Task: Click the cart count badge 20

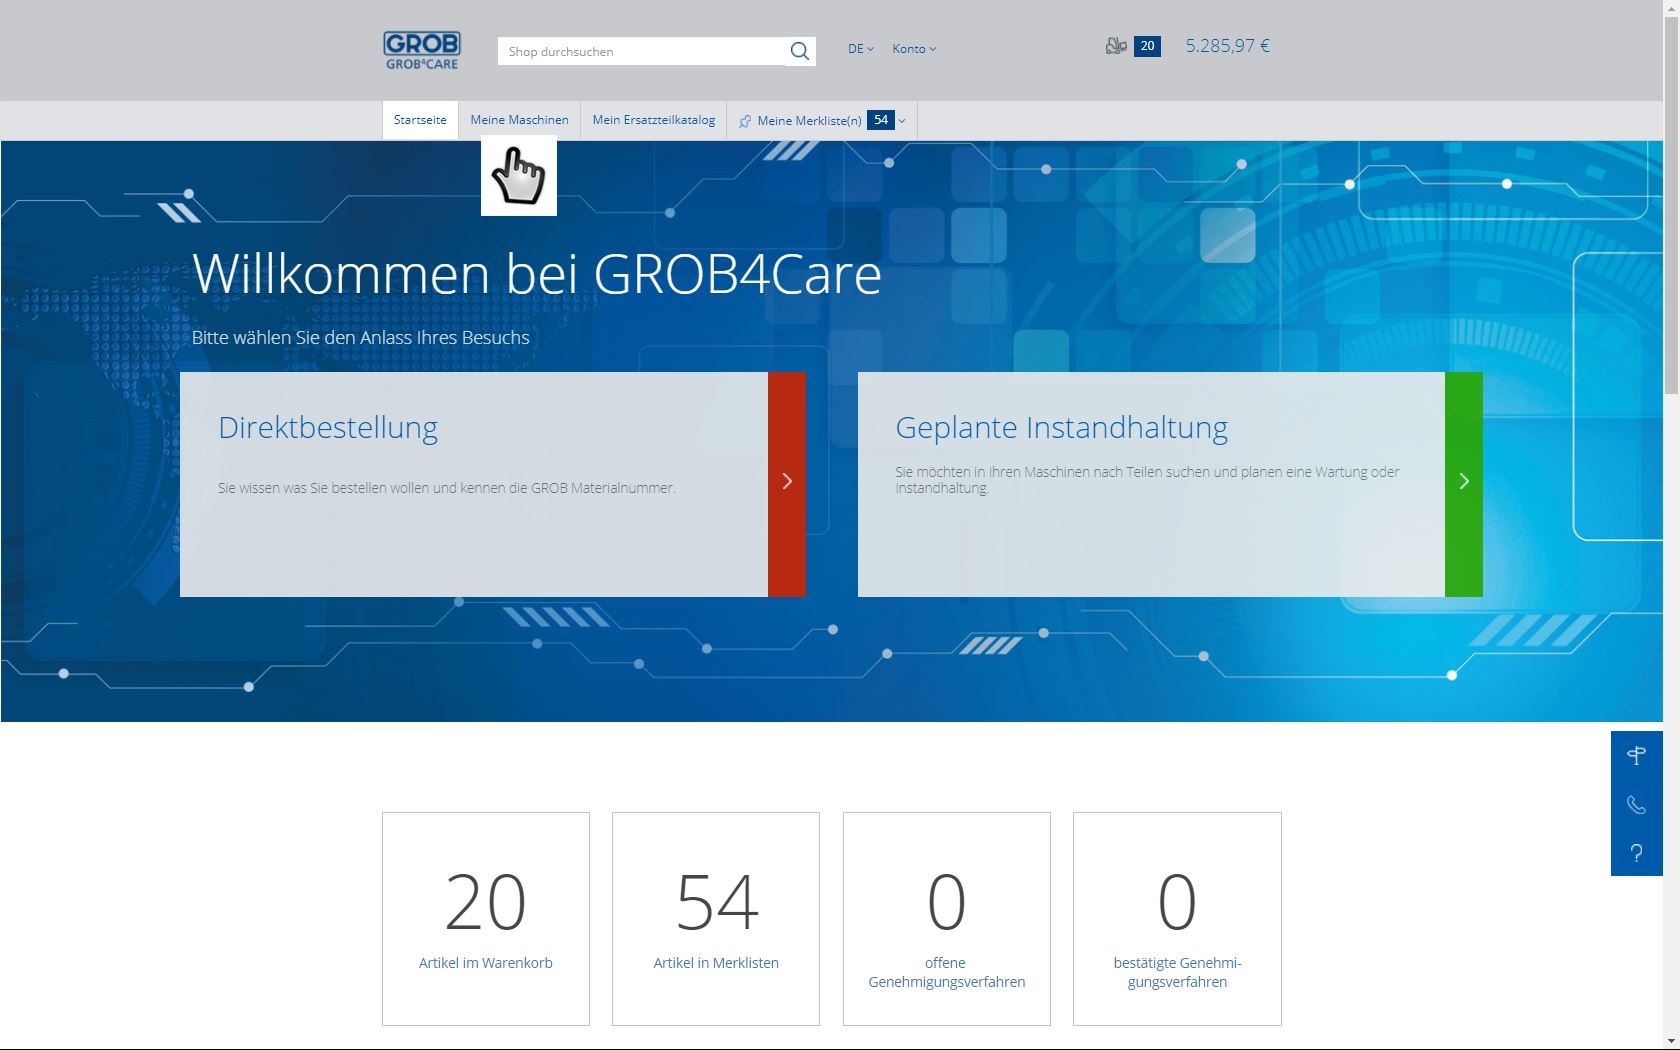Action: pyautogui.click(x=1147, y=46)
